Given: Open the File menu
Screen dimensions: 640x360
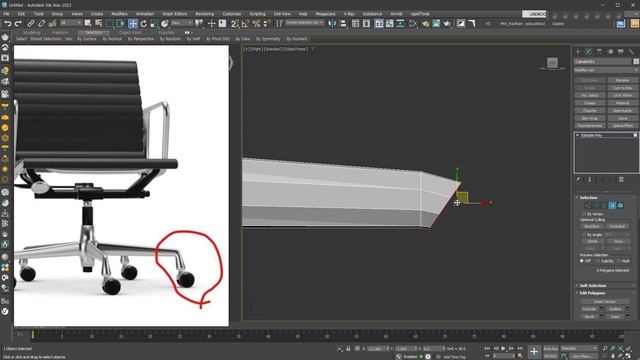Looking at the screenshot, I should coord(7,14).
